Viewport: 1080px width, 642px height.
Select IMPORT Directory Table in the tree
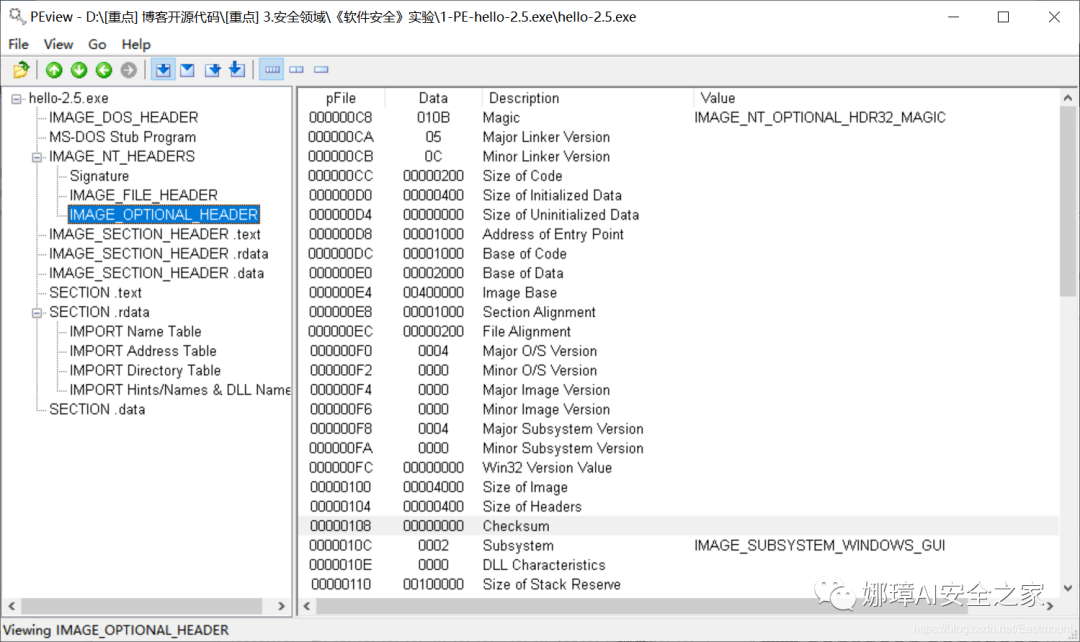(145, 371)
